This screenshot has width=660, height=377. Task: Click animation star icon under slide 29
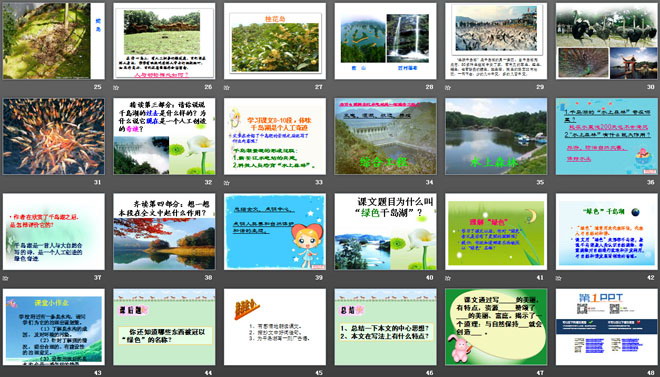point(448,88)
